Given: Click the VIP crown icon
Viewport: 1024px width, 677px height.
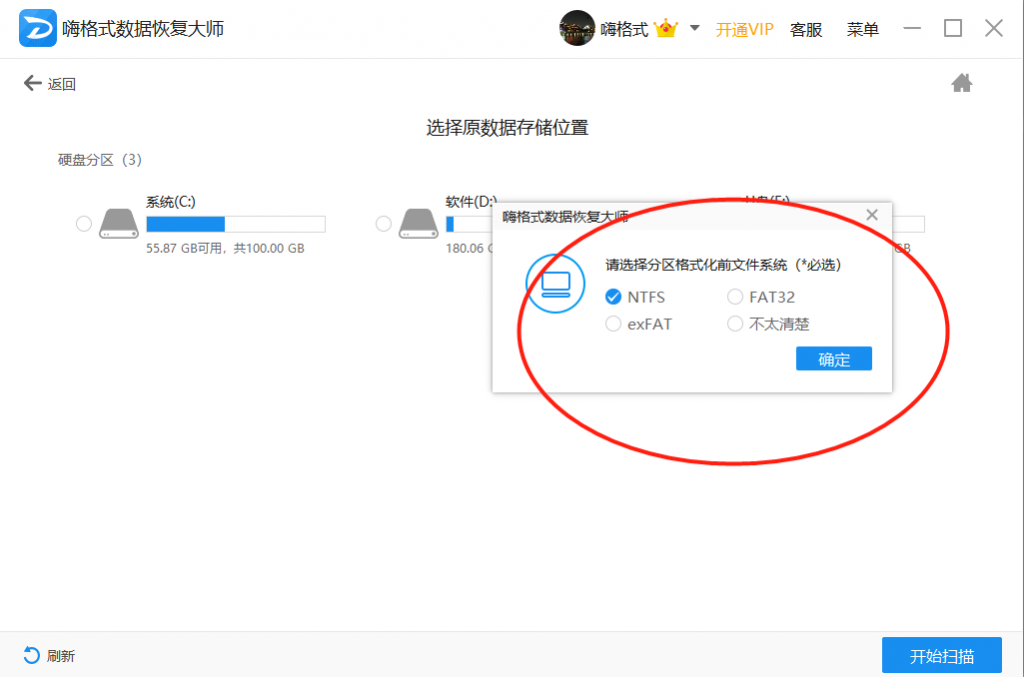Looking at the screenshot, I should tap(665, 29).
